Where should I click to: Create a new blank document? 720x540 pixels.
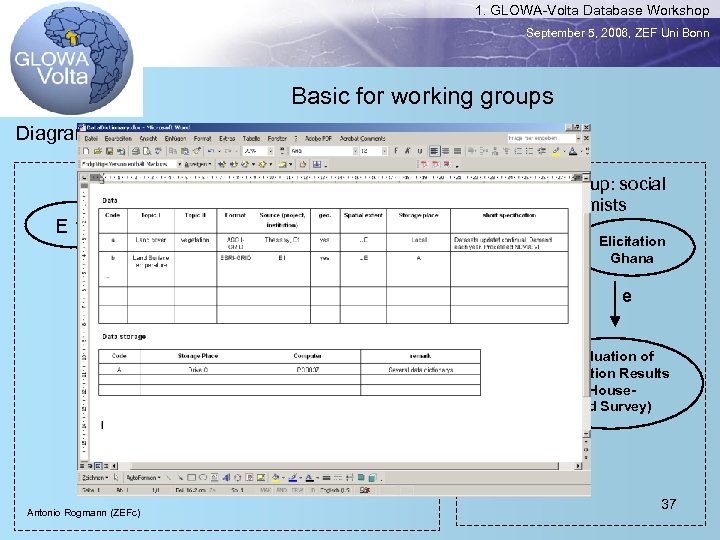pos(86,151)
